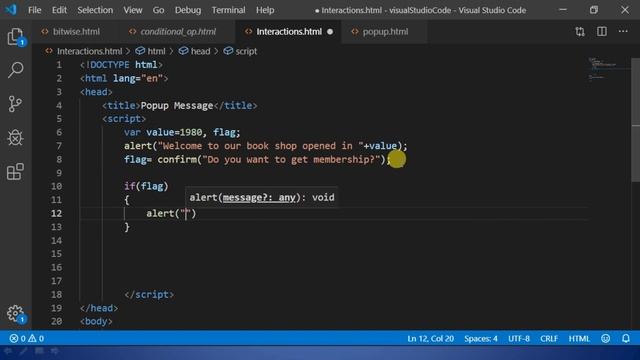The image size is (640, 360).
Task: Switch to the bitwise.html tab
Action: (76, 31)
